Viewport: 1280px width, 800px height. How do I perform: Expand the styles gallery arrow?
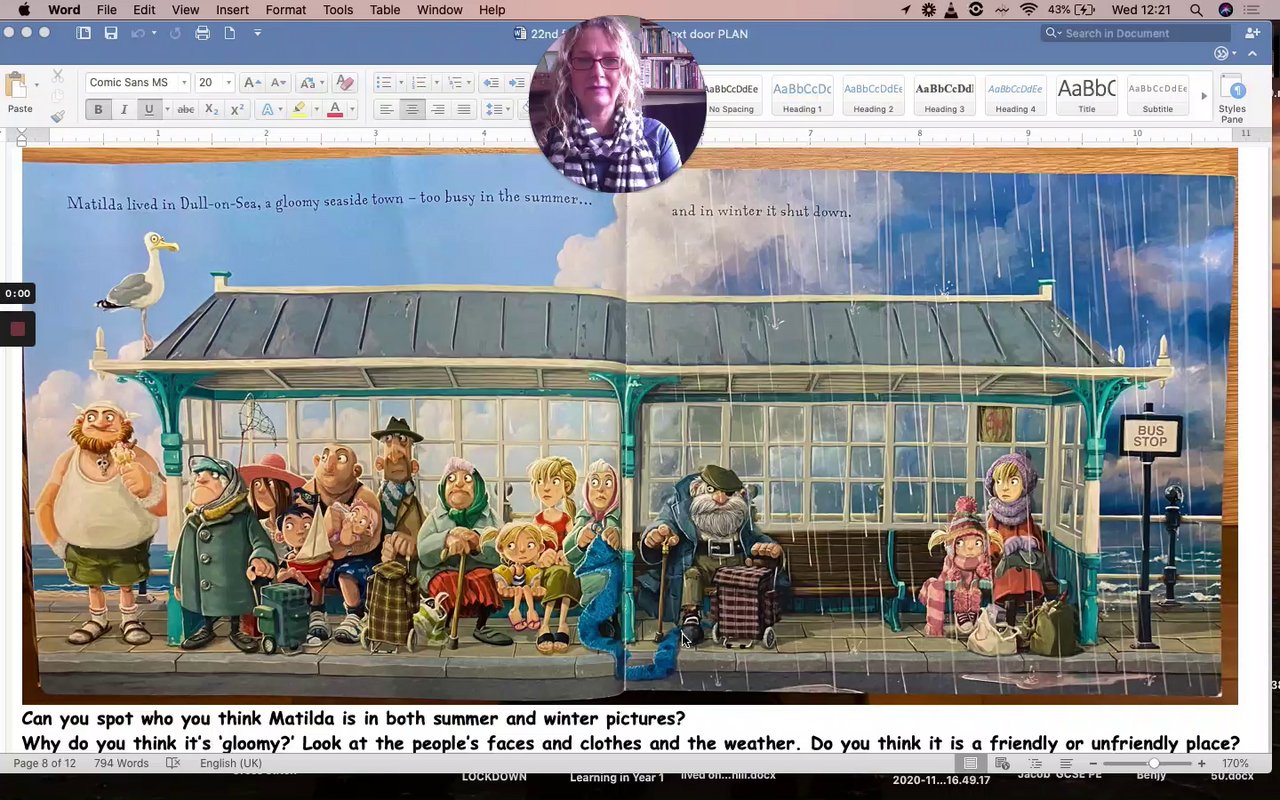point(1203,96)
